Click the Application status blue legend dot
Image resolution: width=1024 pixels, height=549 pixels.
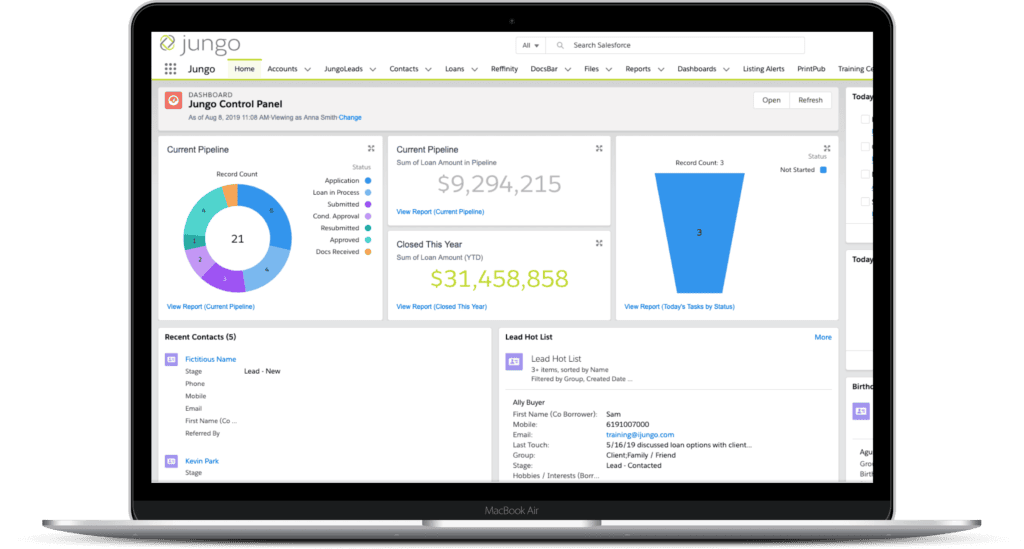(x=368, y=180)
